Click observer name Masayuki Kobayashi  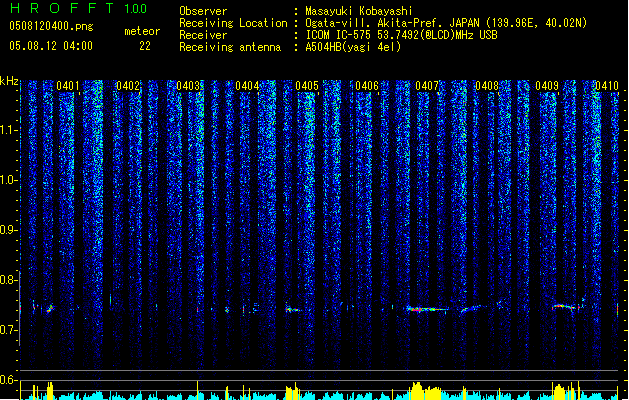click(359, 11)
